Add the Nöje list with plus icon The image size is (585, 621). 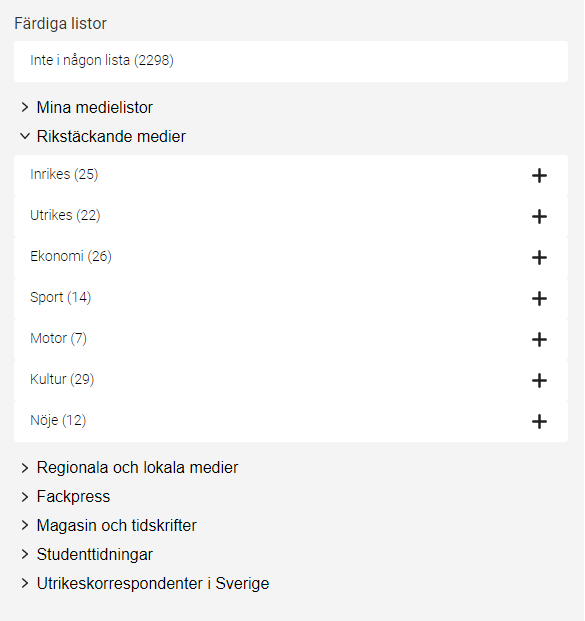coord(539,421)
